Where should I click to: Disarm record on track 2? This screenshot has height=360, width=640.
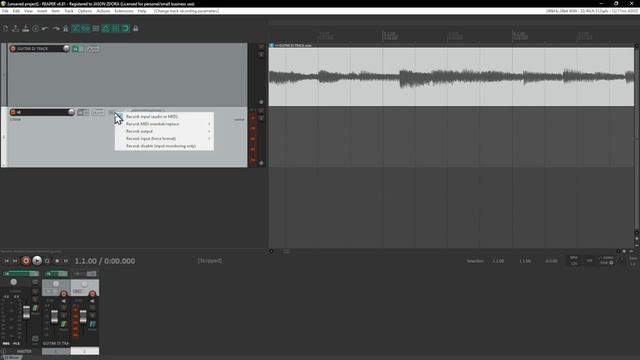click(13, 112)
